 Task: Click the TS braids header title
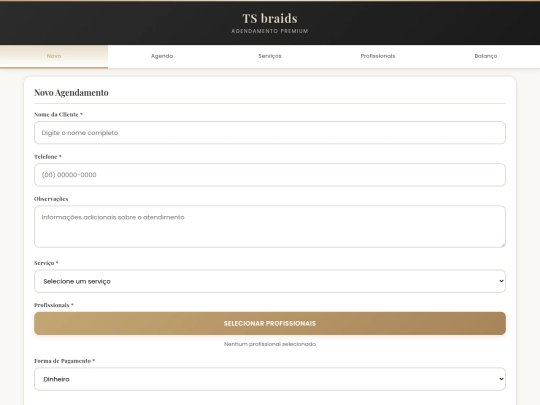click(270, 18)
